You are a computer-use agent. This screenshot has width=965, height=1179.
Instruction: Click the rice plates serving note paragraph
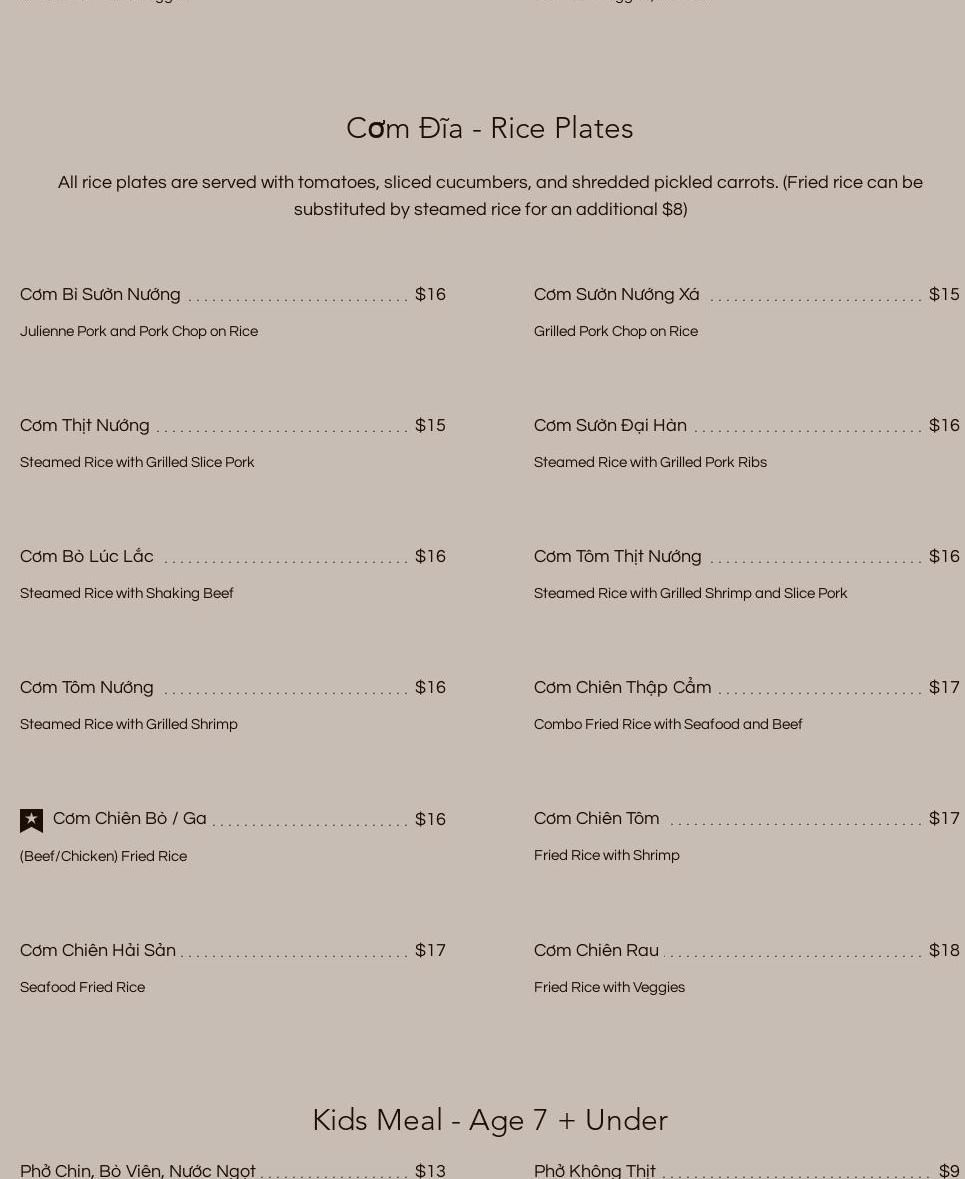489,196
